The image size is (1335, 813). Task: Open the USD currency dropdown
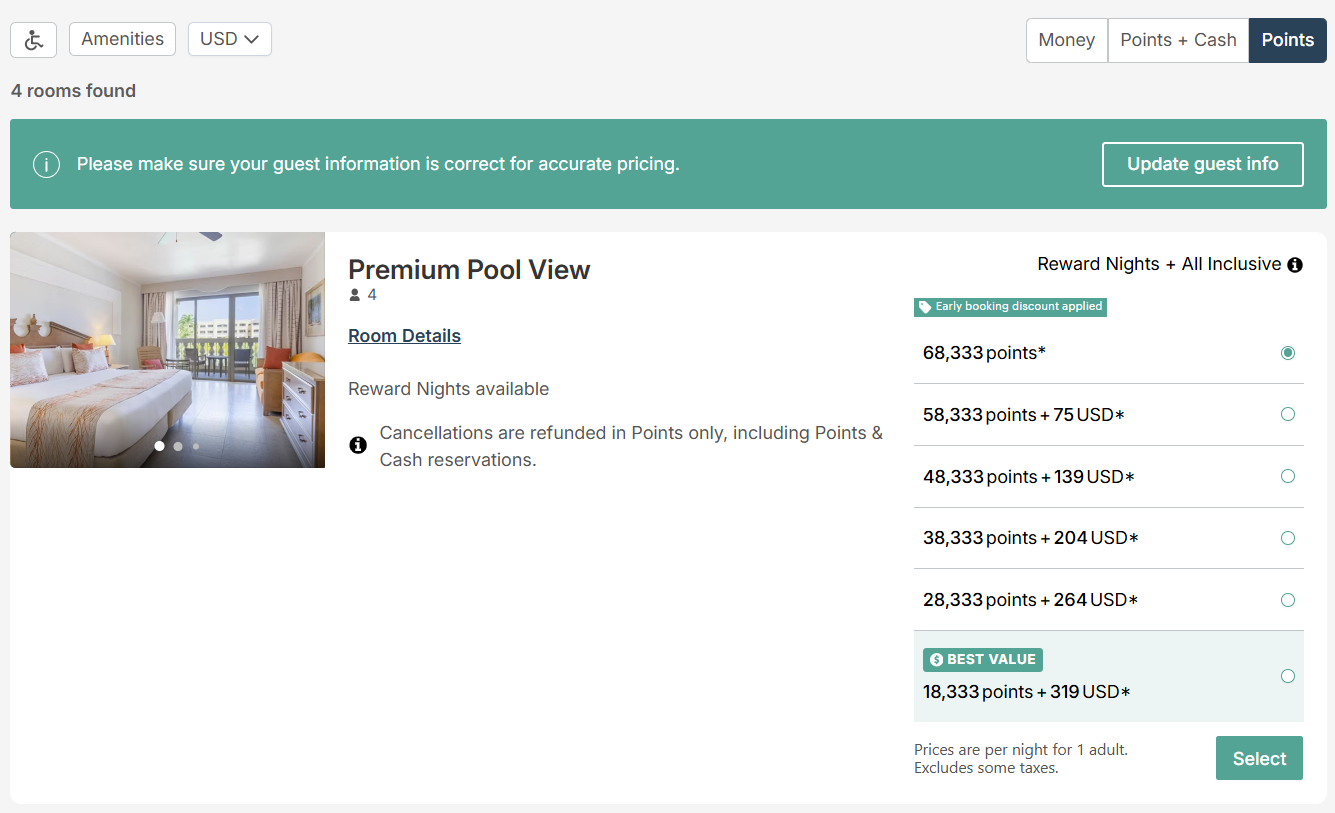[230, 39]
